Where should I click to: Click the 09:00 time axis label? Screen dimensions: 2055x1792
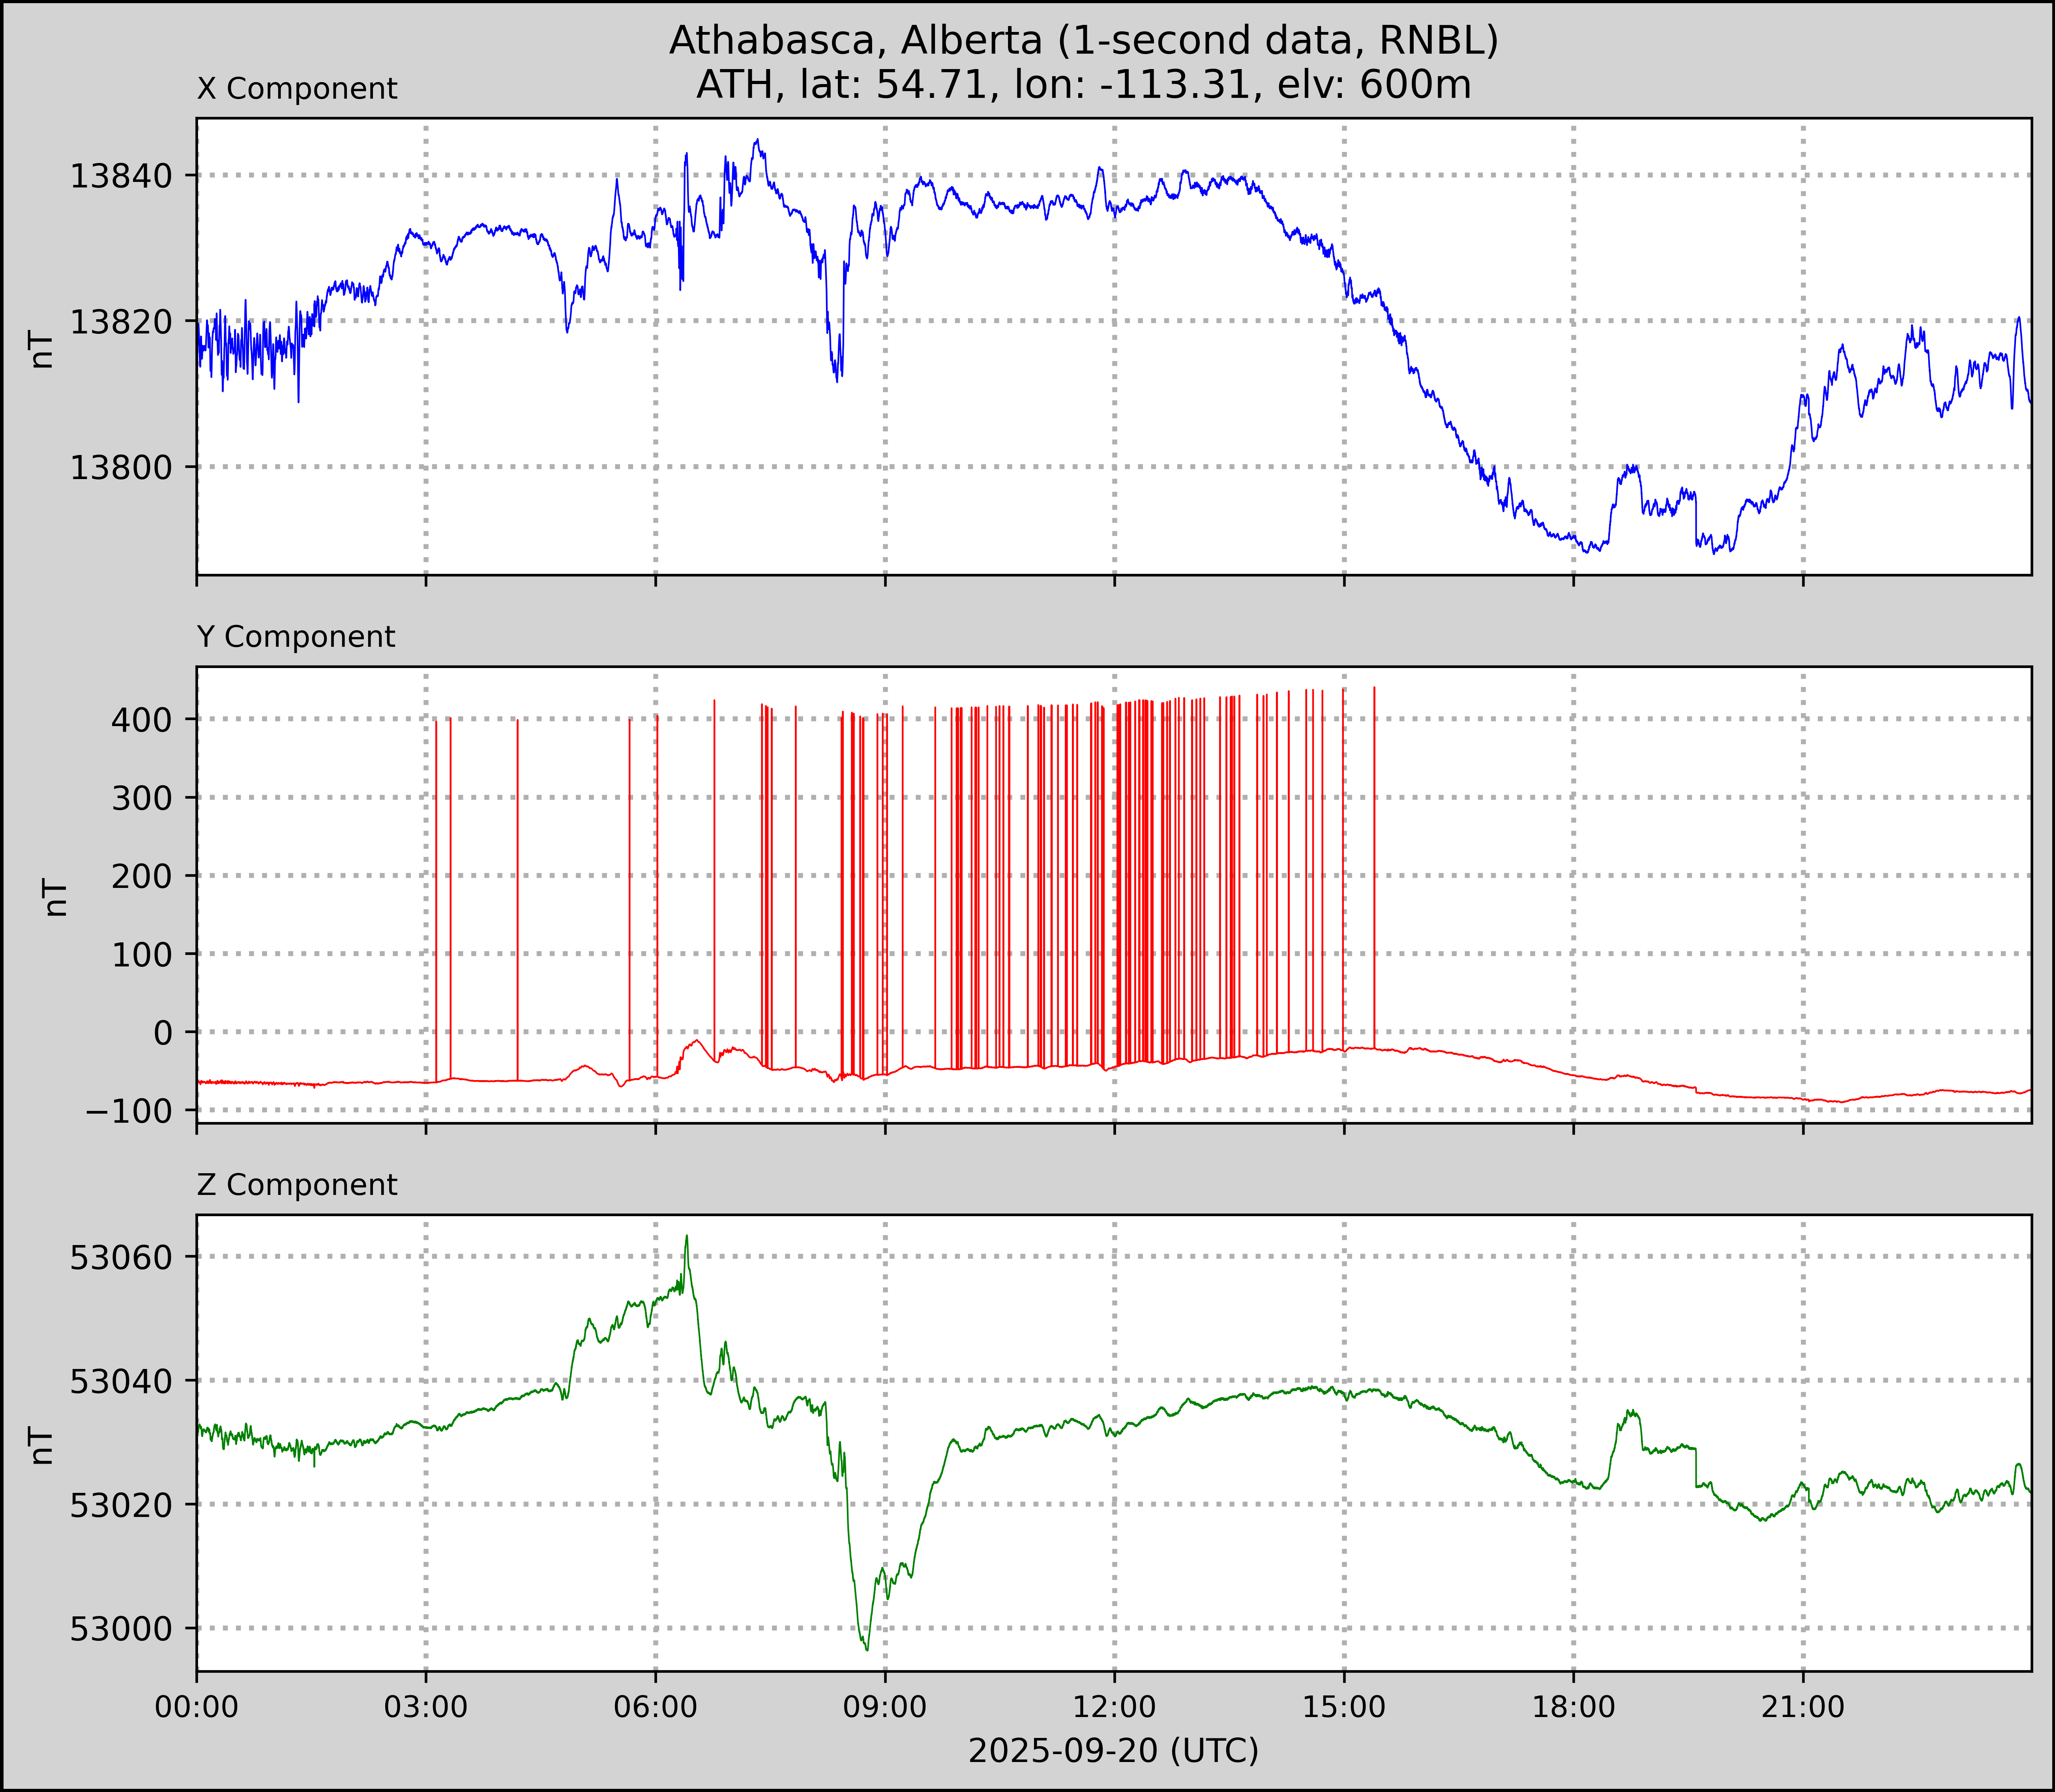(885, 1707)
